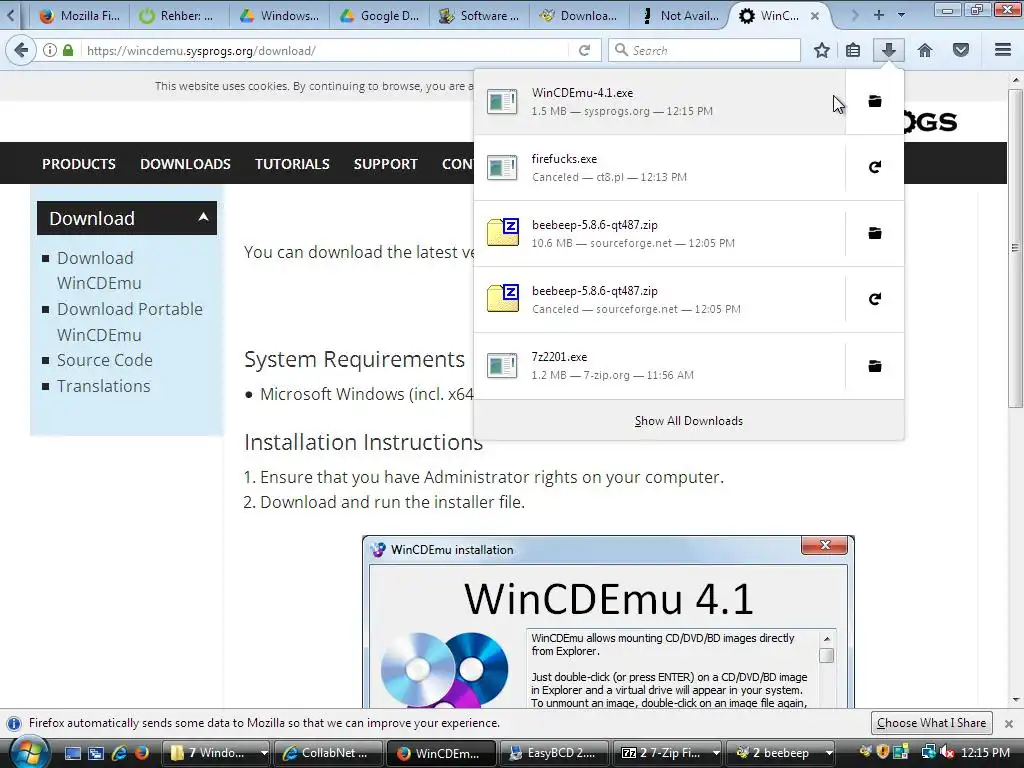
Task: Launch Firefox from quick launch
Action: [x=142, y=753]
